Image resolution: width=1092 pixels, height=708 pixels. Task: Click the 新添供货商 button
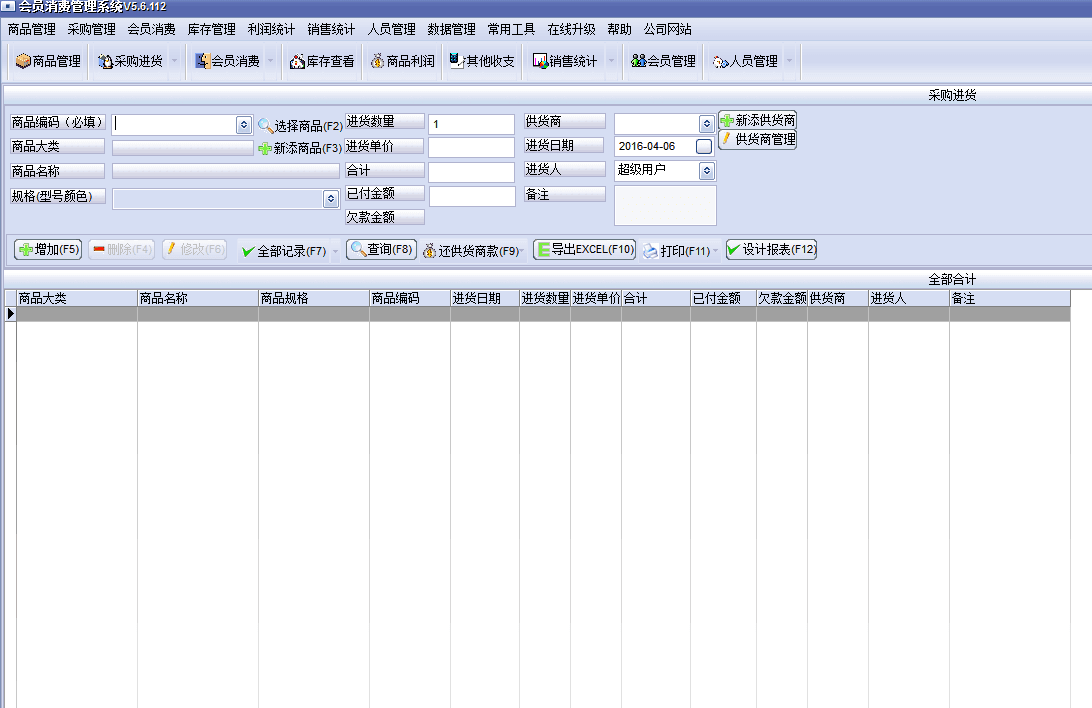[757, 120]
